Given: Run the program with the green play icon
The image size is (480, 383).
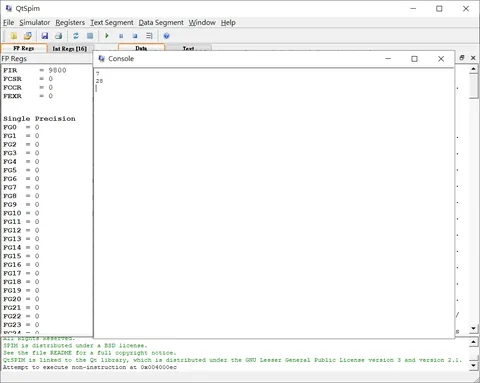Looking at the screenshot, I should (107, 36).
